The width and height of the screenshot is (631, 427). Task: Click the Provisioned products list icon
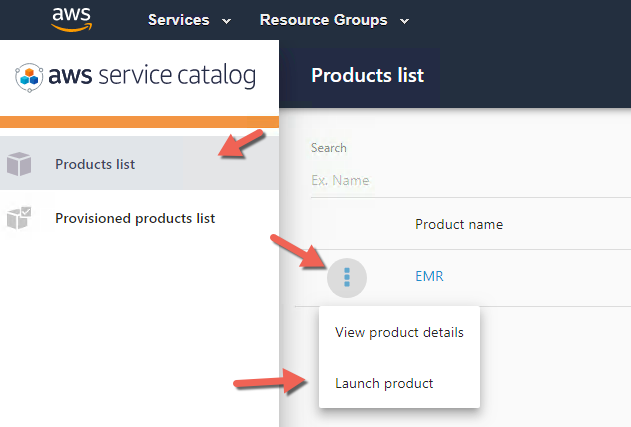click(19, 218)
